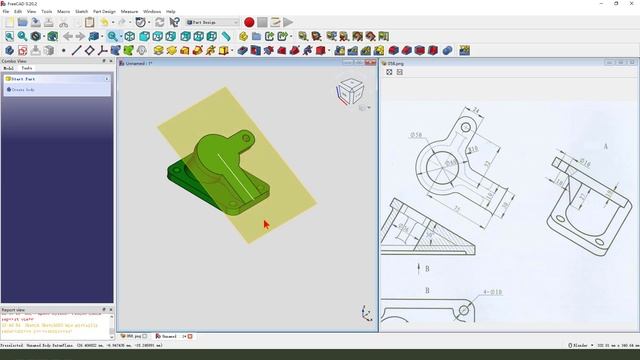The height and width of the screenshot is (360, 640).
Task: Run the macro with the play triangle
Action: coord(288,22)
